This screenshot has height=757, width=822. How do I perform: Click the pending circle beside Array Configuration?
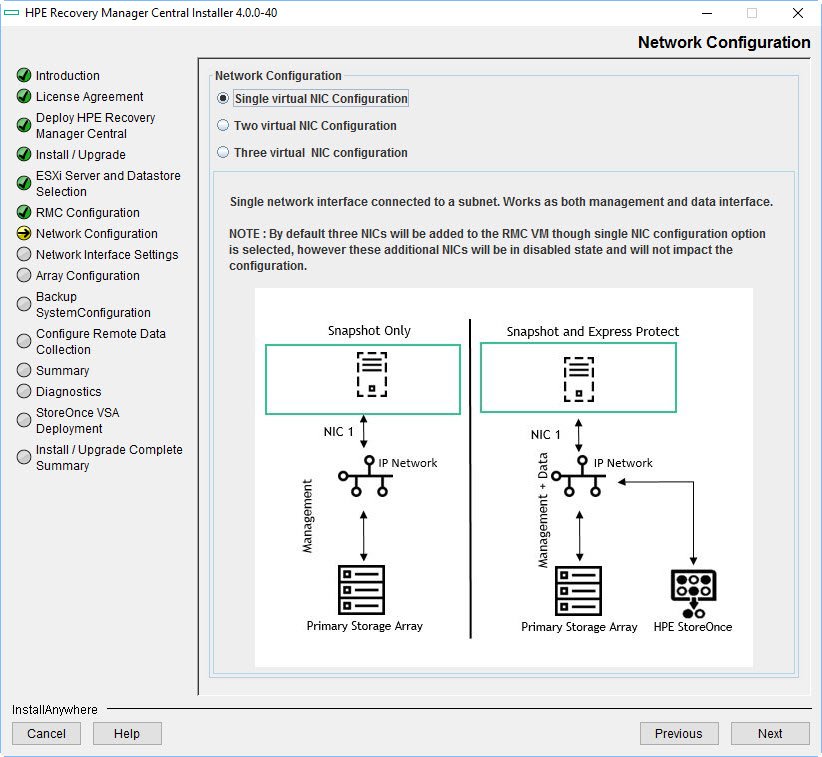pyautogui.click(x=23, y=275)
